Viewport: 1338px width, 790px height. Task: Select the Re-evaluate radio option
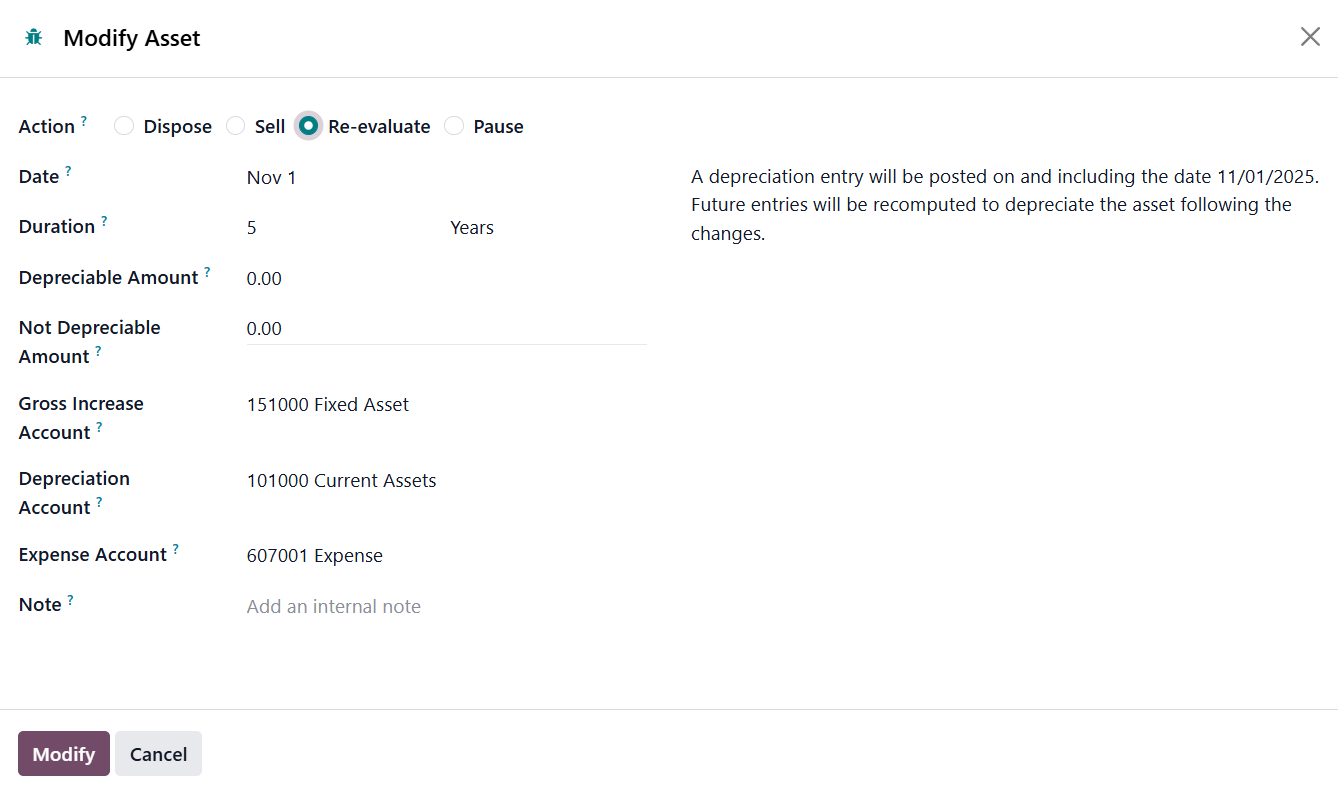[x=309, y=126]
